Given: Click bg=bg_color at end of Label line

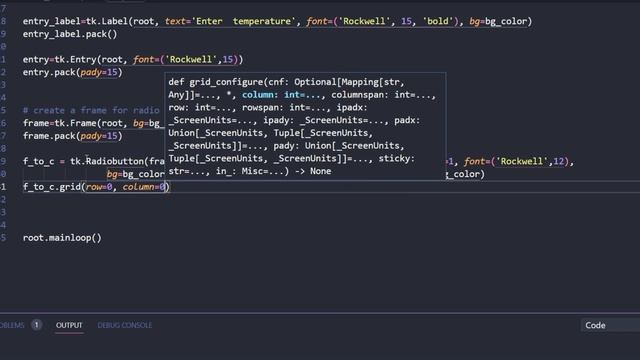Looking at the screenshot, I should 498,21.
